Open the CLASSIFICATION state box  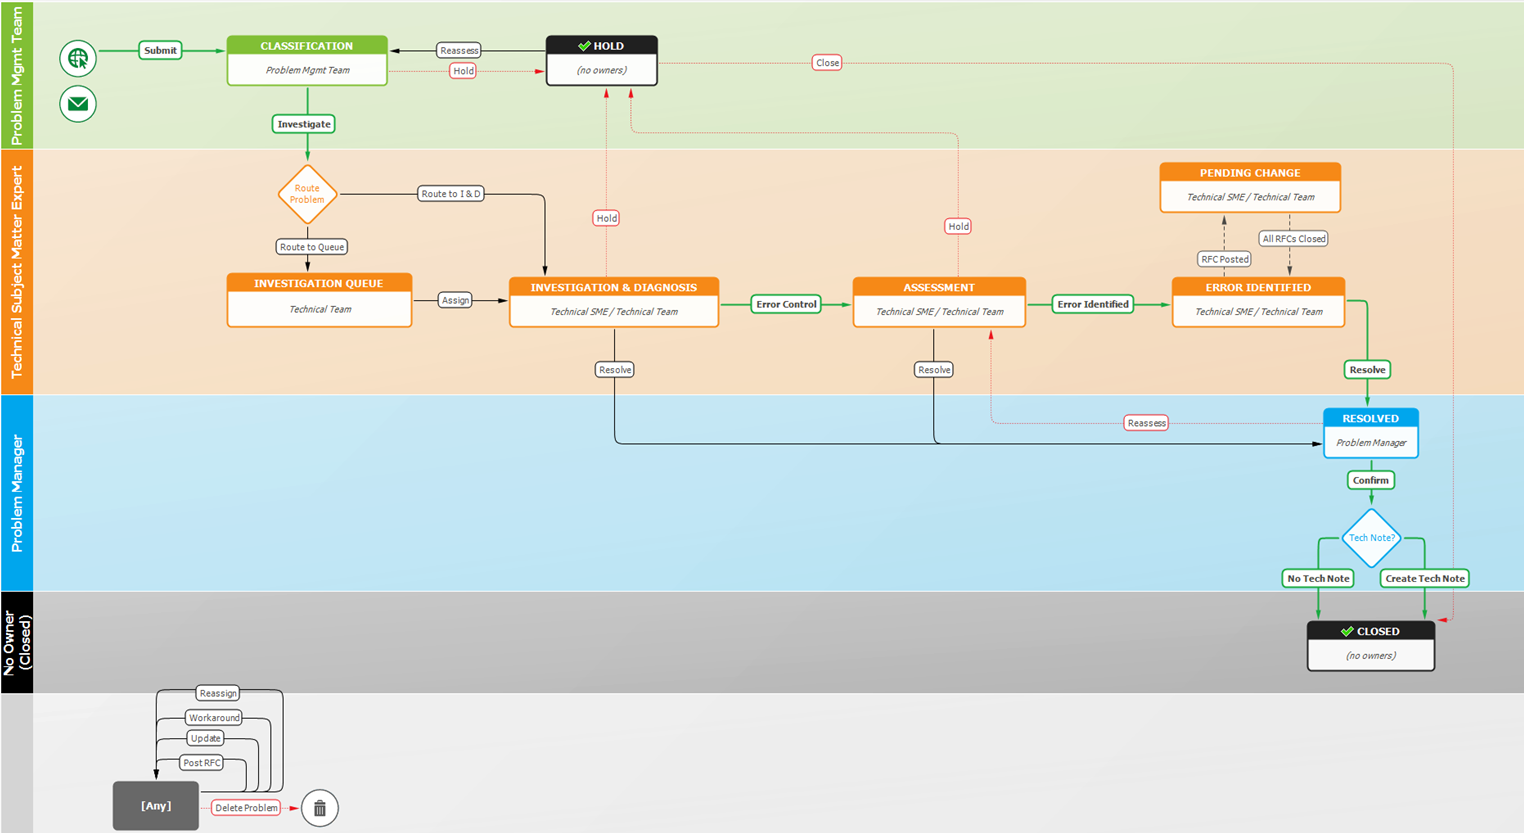pos(307,60)
